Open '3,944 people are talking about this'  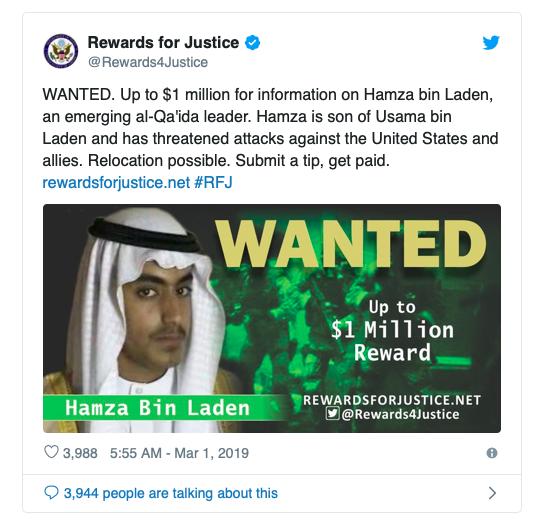(x=171, y=493)
